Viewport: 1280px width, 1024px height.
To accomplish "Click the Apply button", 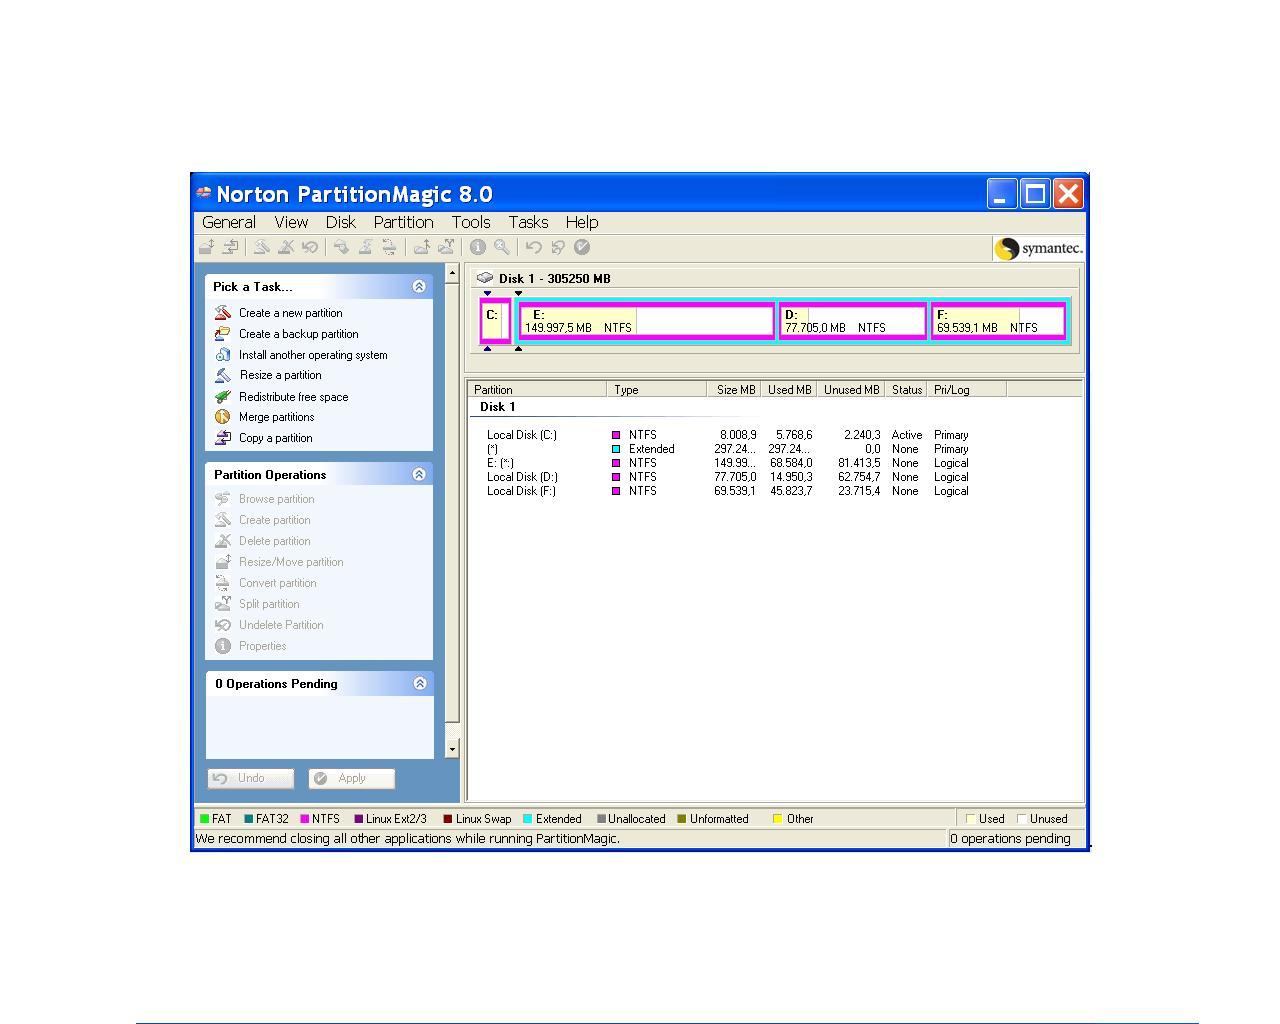I will (352, 778).
